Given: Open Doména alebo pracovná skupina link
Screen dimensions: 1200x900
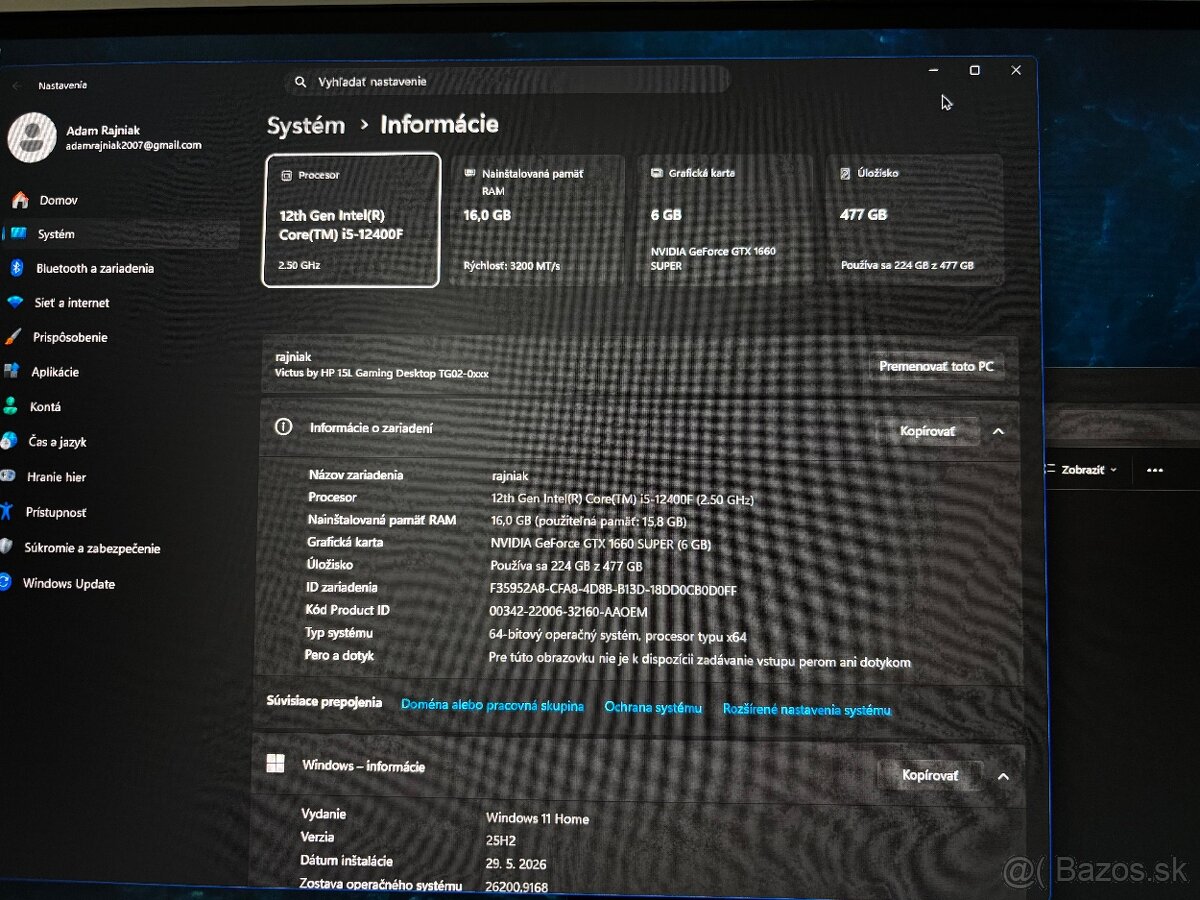Looking at the screenshot, I should pos(492,705).
